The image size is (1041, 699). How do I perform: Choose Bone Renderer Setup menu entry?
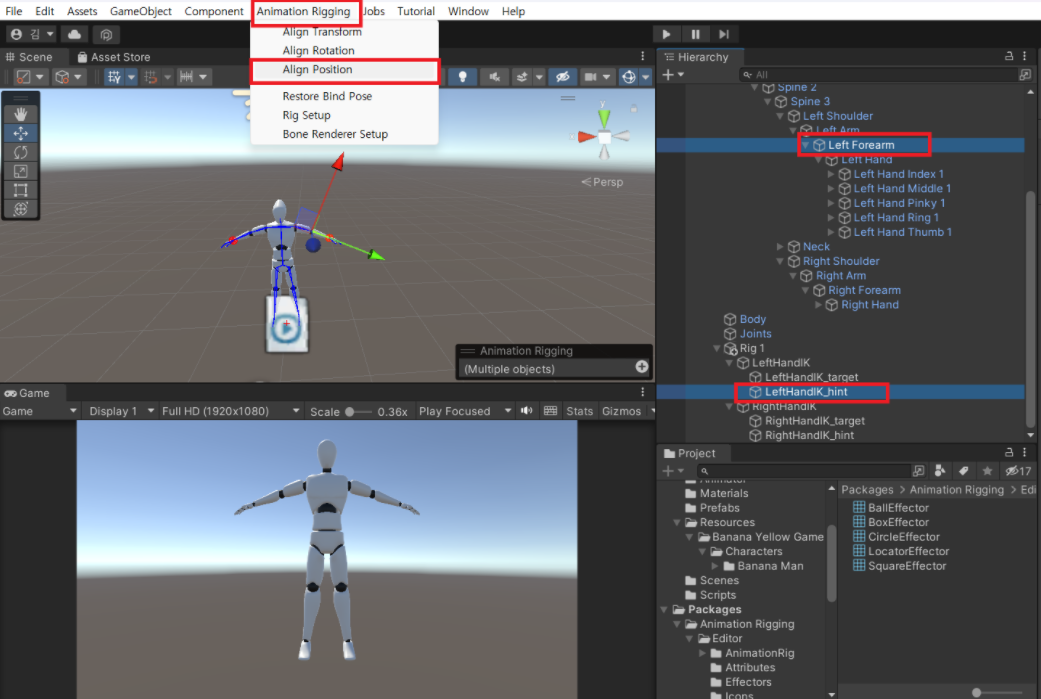click(x=335, y=134)
